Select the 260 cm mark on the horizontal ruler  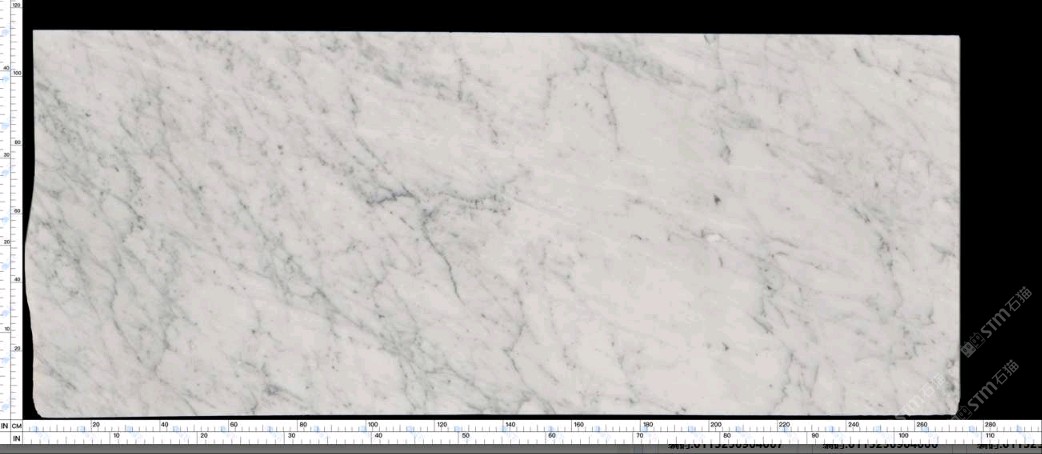922,424
